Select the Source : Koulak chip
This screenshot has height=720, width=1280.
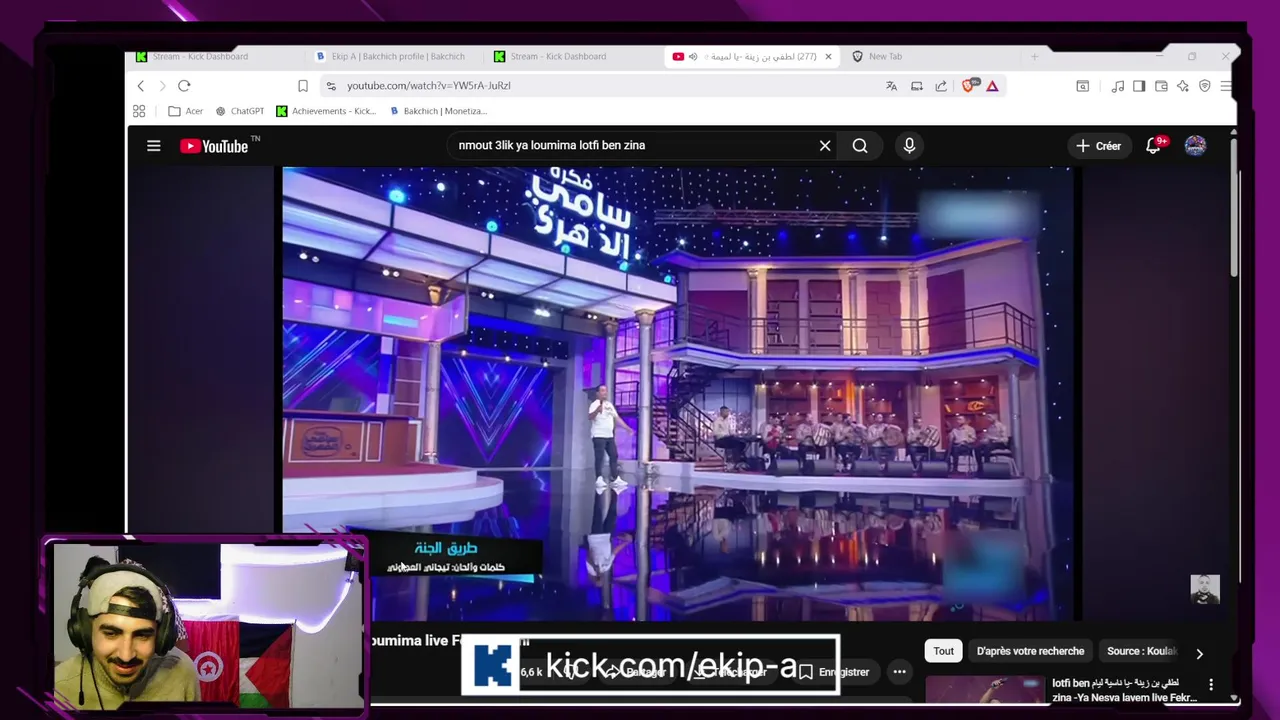pos(1141,651)
